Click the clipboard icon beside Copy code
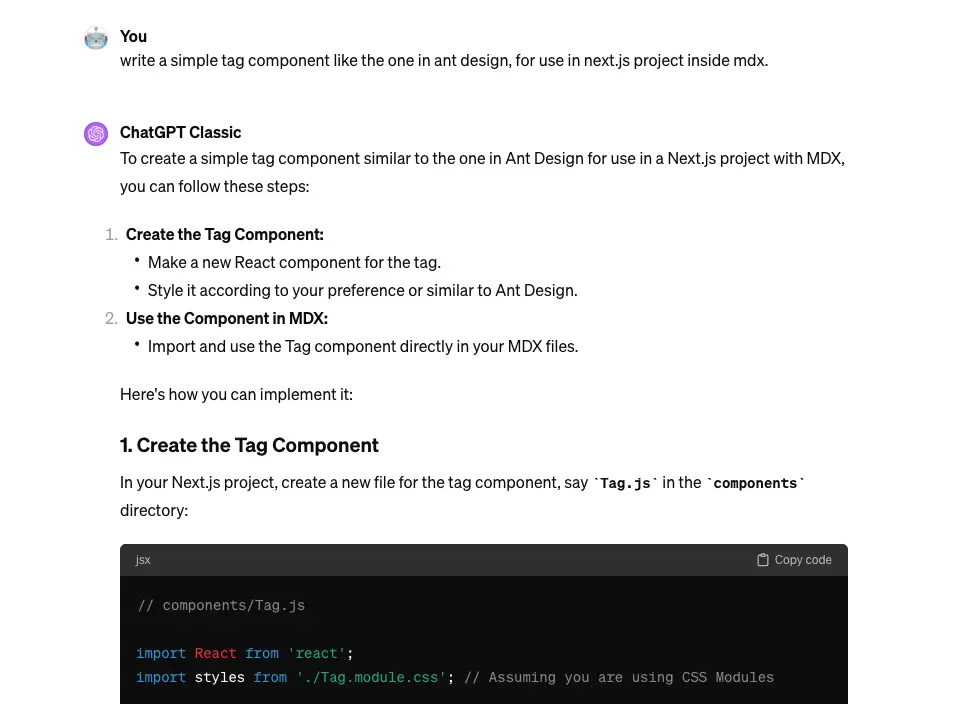Image resolution: width=958 pixels, height=704 pixels. pos(763,560)
